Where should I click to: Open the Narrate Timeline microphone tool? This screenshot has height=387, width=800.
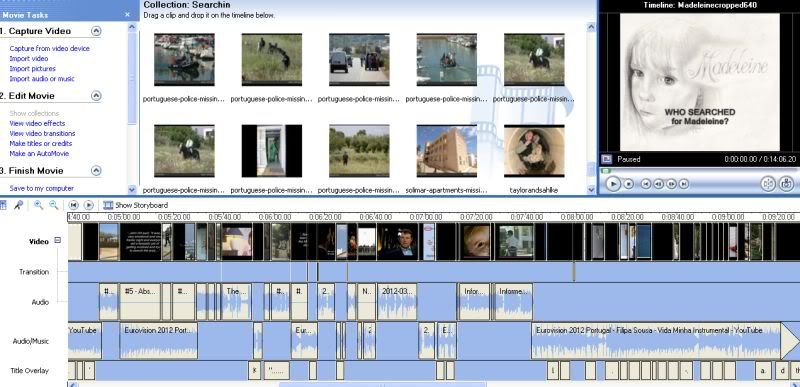click(x=18, y=205)
